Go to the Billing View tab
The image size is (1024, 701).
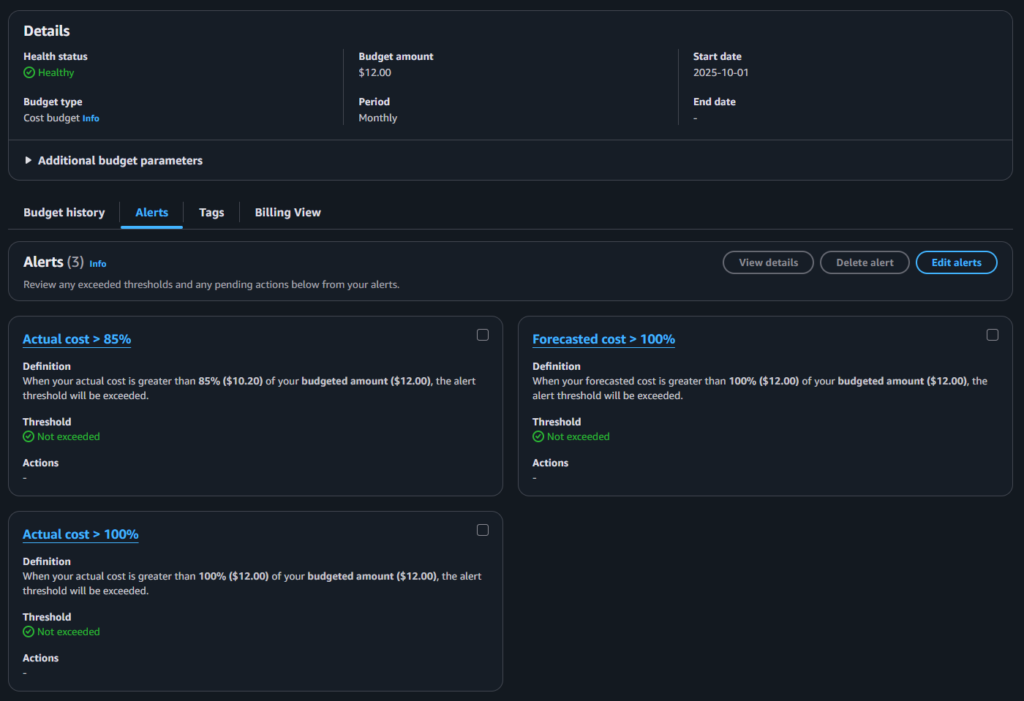tap(288, 213)
